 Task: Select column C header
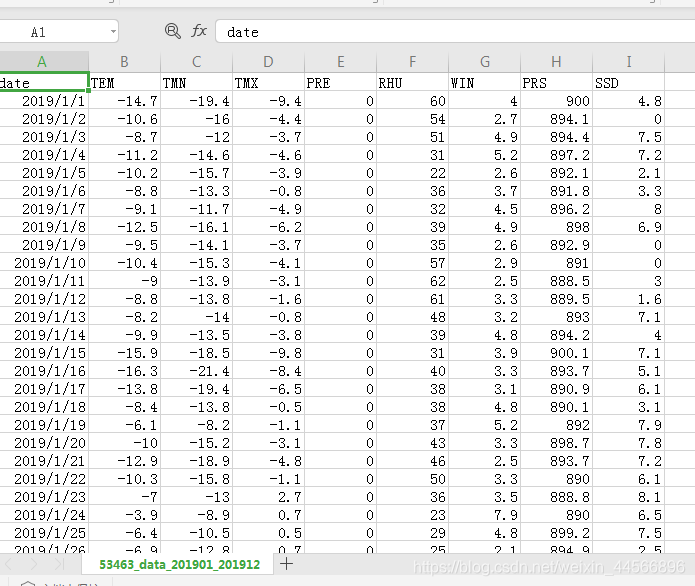click(196, 61)
